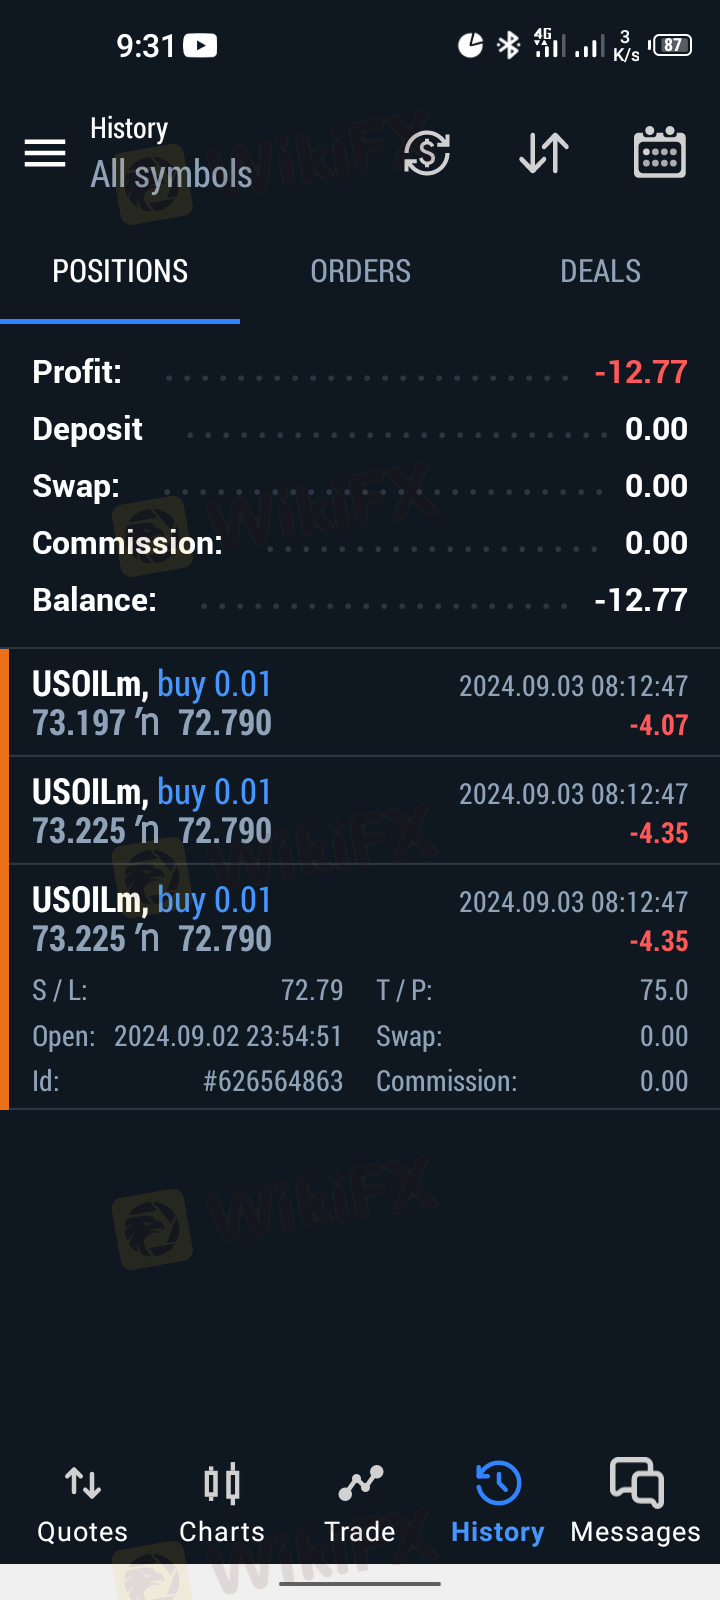This screenshot has width=720, height=1600.
Task: Open the hamburger side menu
Action: coord(45,153)
